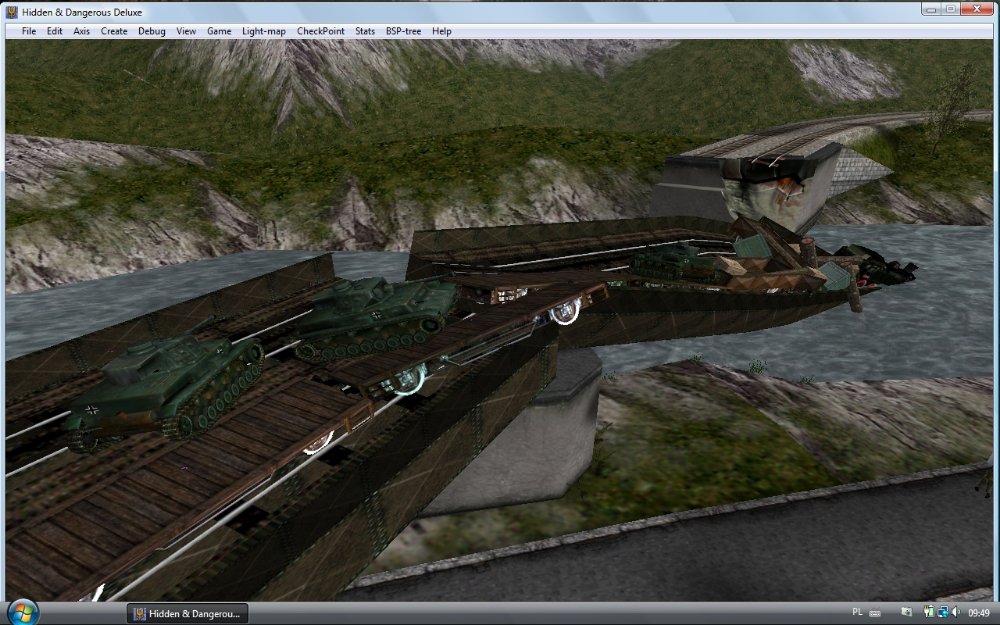Screen dimensions: 1000x625
Task: Maximize the Hidden & Dangerous Deluxe window
Action: click(x=950, y=9)
